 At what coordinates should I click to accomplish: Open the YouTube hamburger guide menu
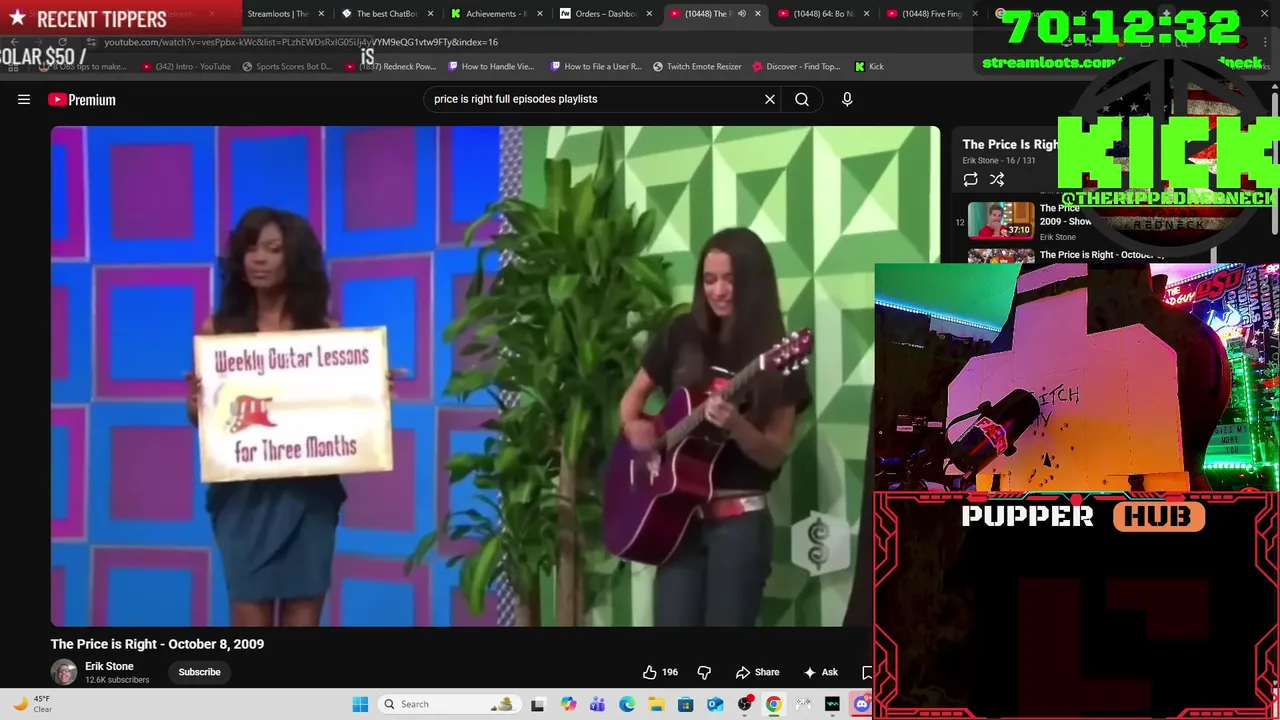[24, 99]
